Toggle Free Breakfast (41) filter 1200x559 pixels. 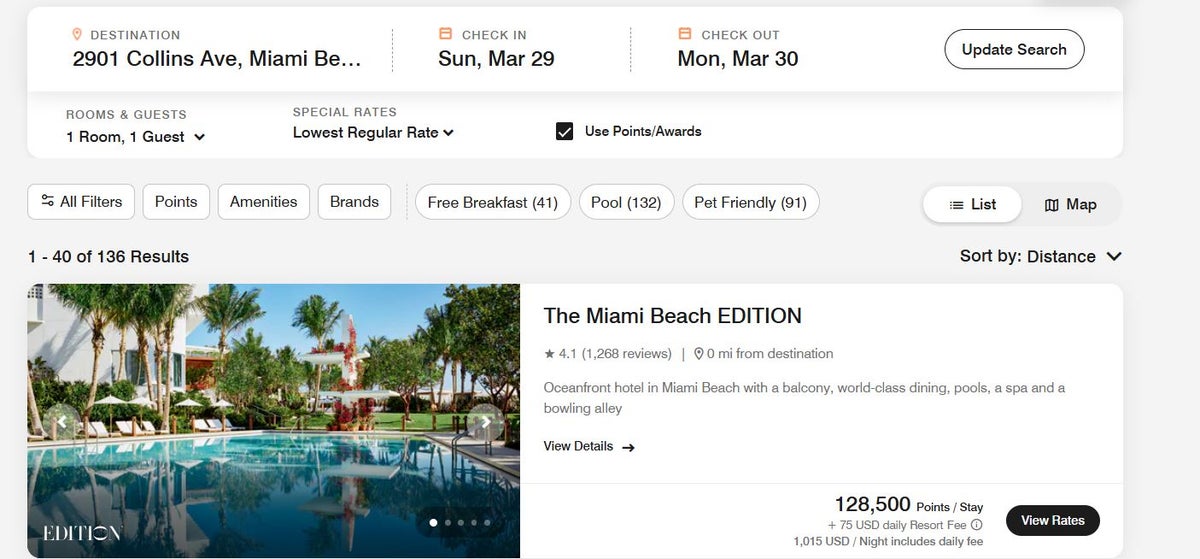point(492,202)
